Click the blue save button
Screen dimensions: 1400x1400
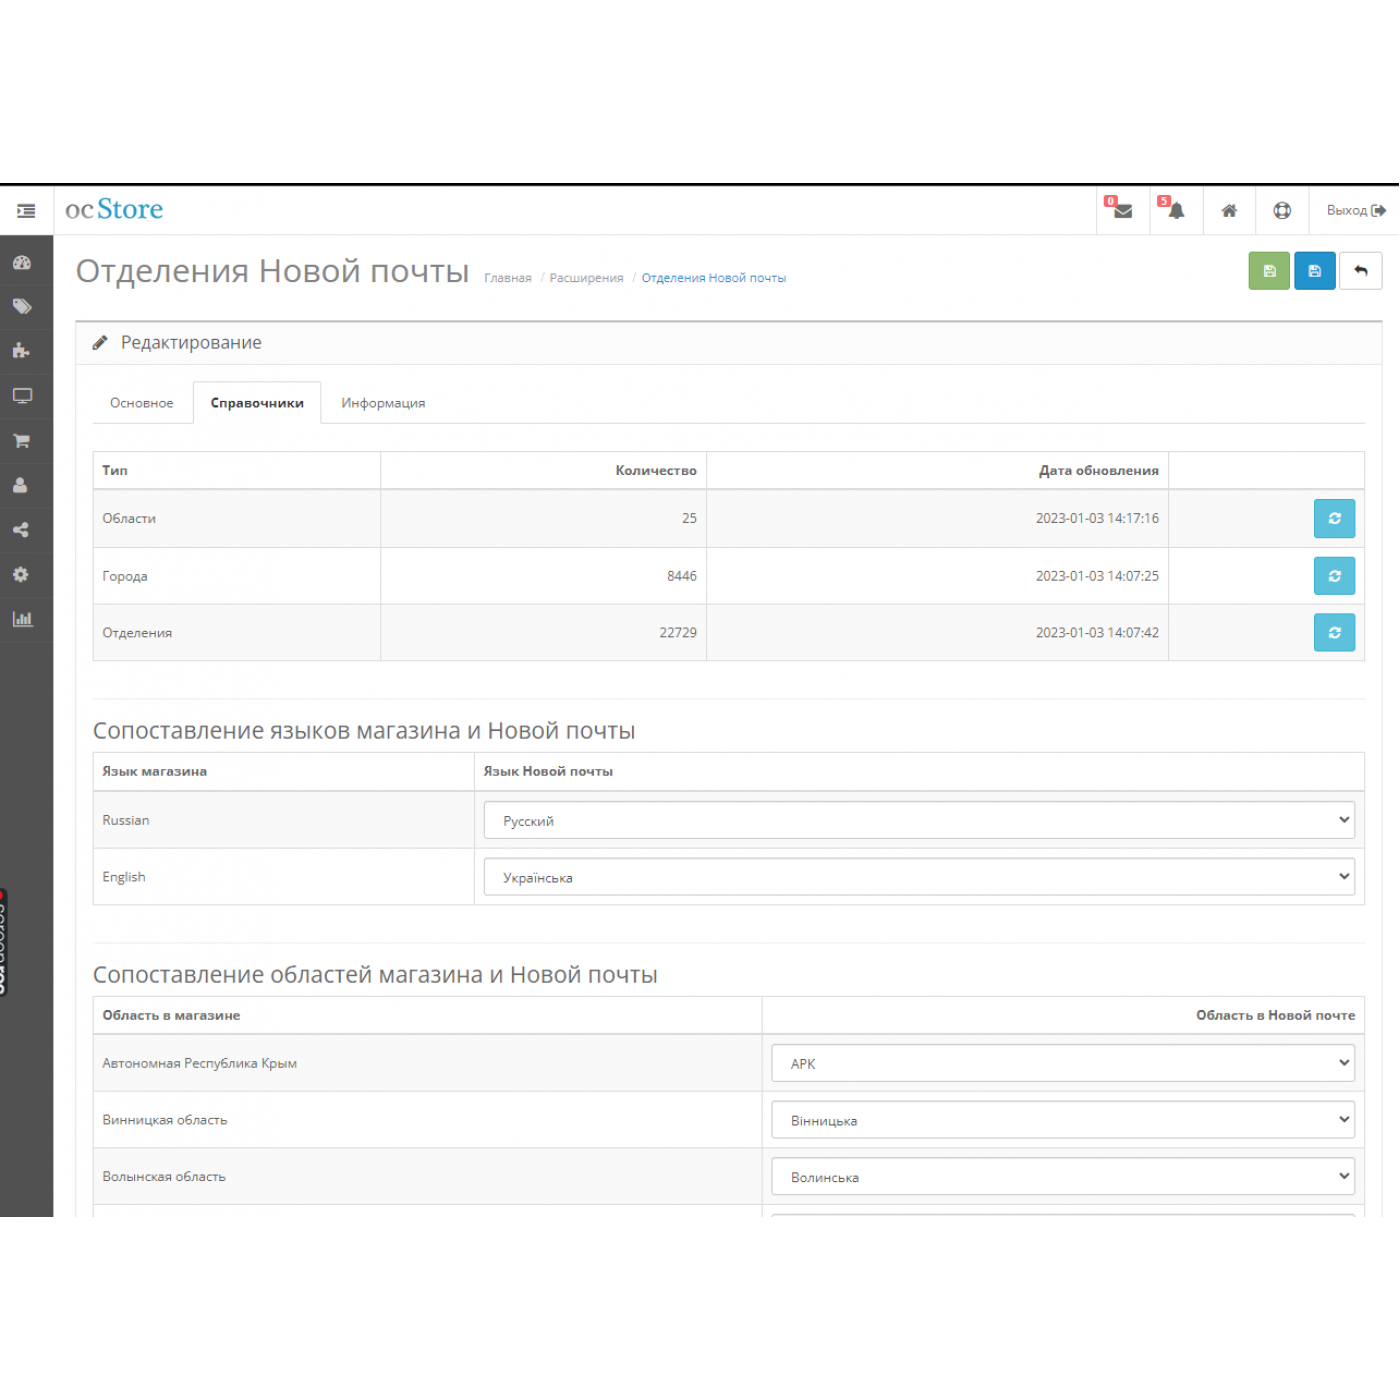pyautogui.click(x=1314, y=271)
